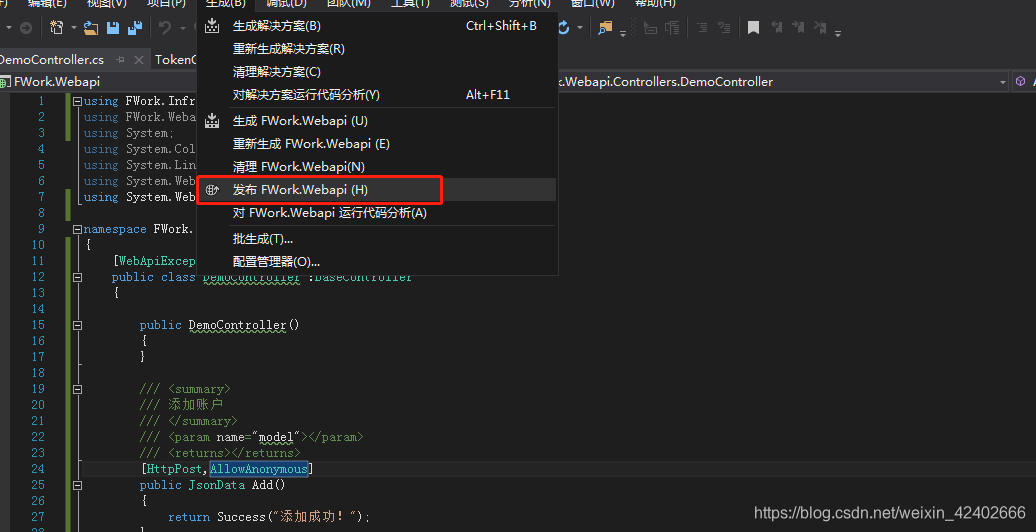Click line number 22 in gutter
The image size is (1036, 532).
click(38, 437)
